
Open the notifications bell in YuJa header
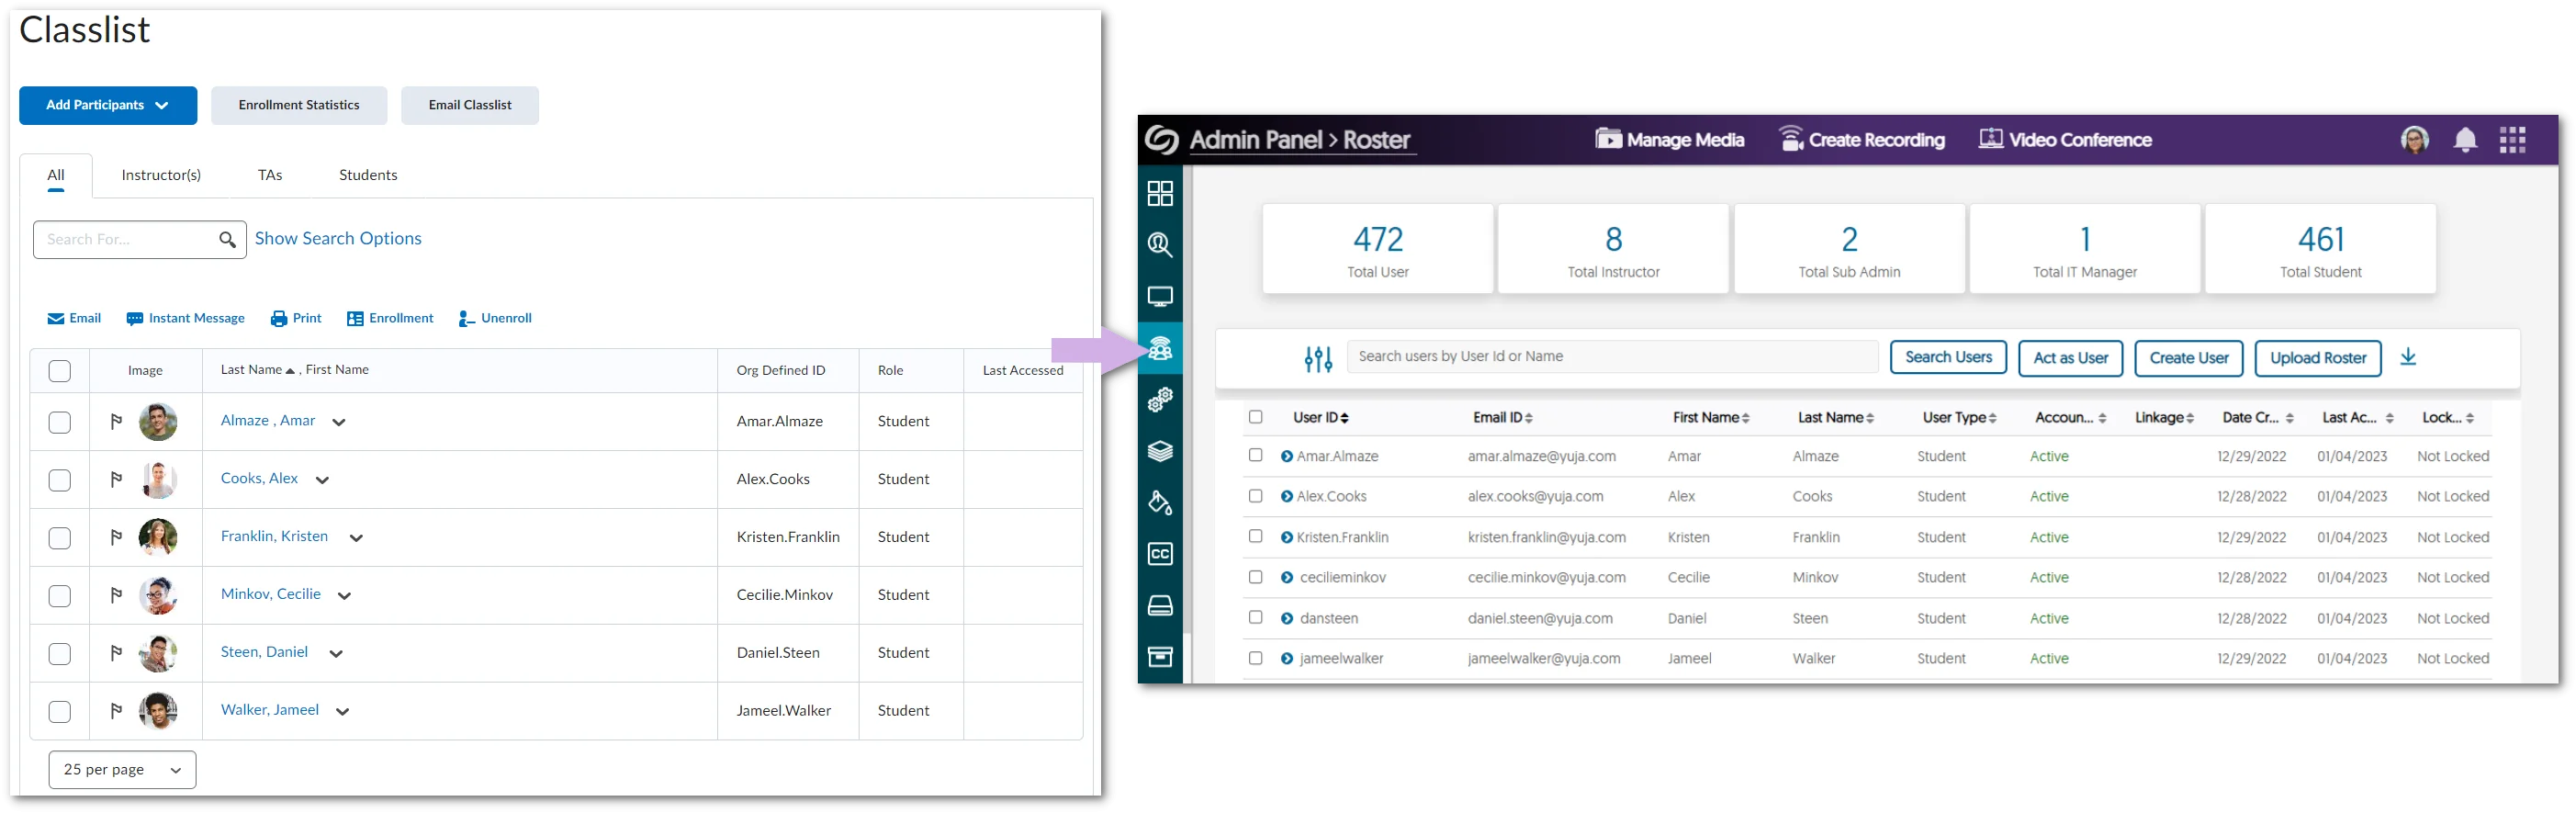point(2465,140)
